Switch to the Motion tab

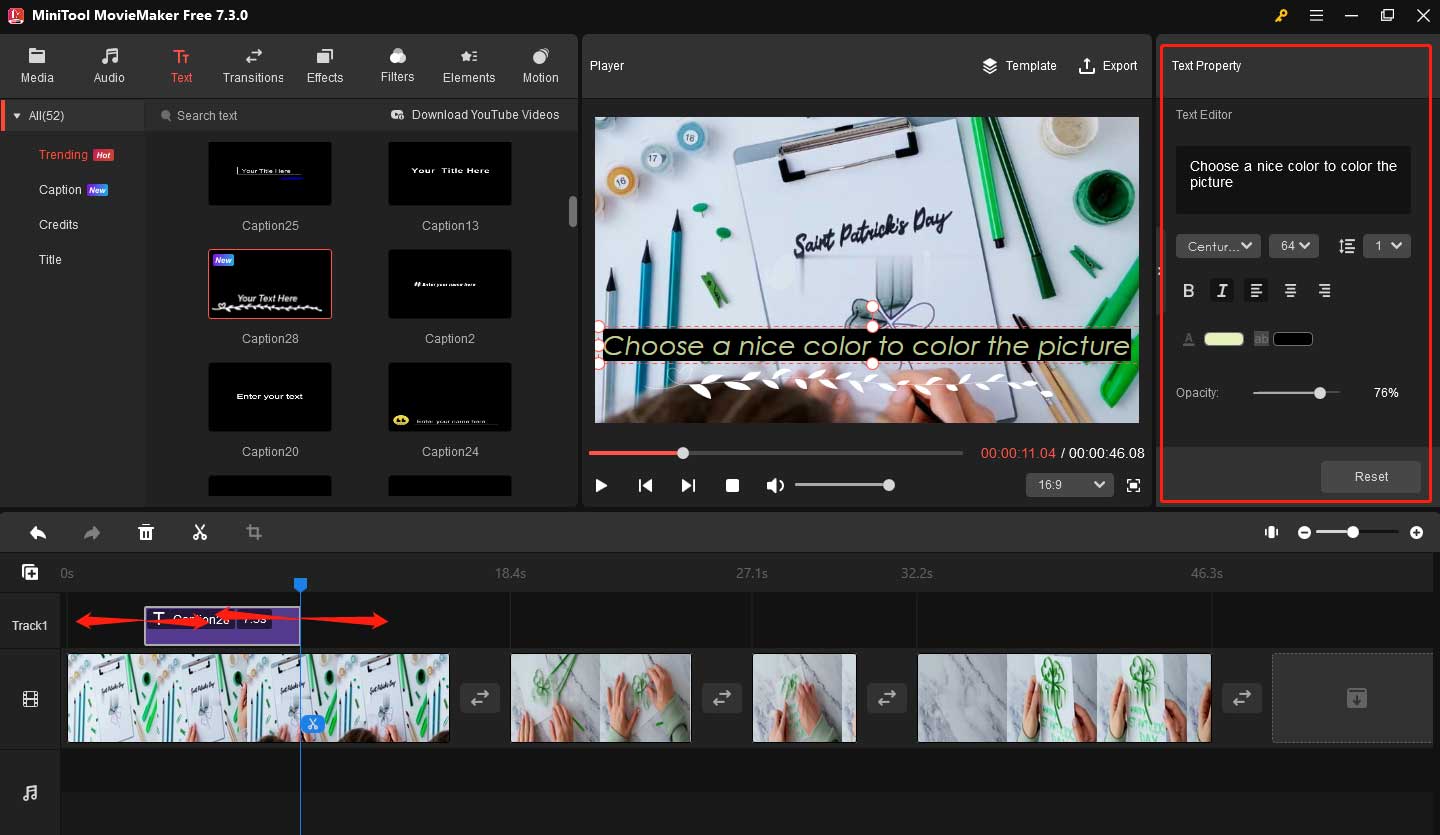pyautogui.click(x=541, y=66)
